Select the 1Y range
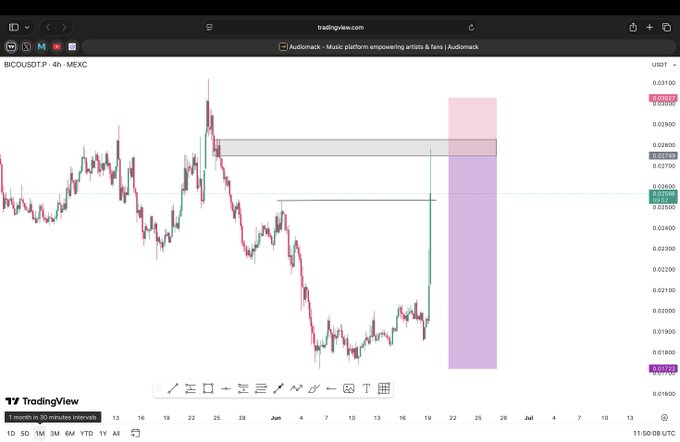Screen dimensions: 680x442 103,433
